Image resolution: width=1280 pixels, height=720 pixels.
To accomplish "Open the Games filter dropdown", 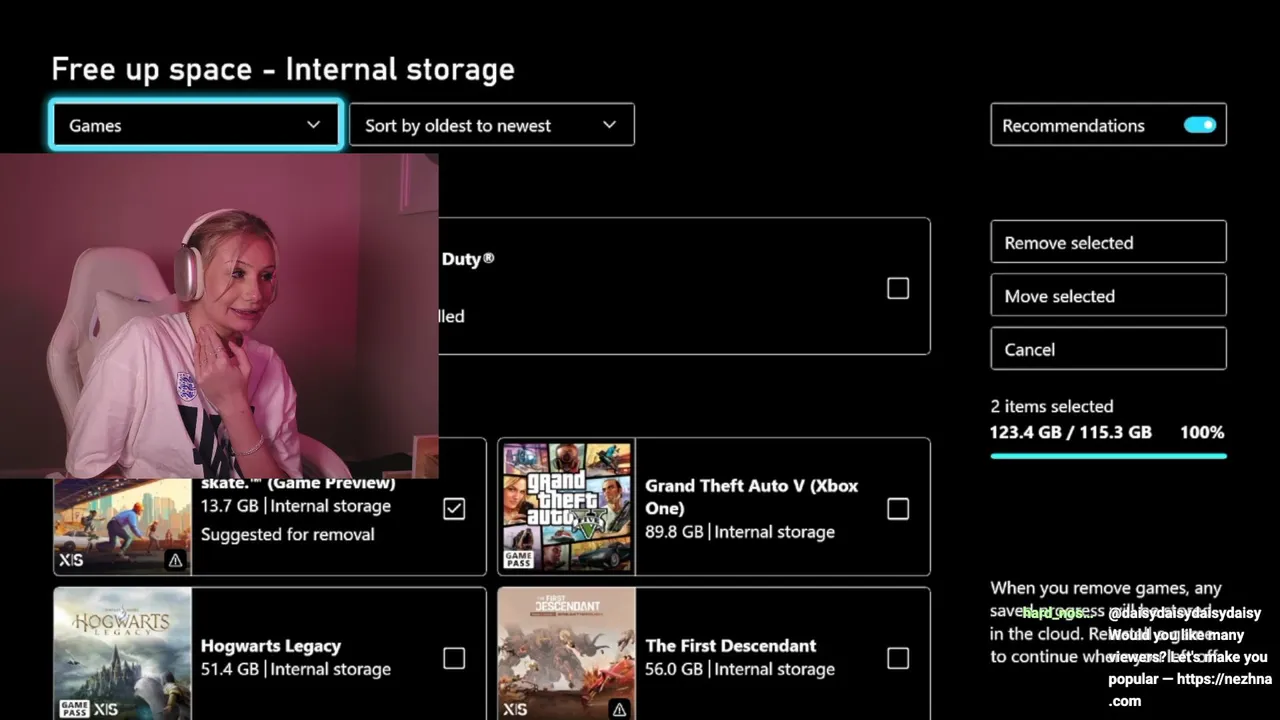I will click(x=195, y=125).
